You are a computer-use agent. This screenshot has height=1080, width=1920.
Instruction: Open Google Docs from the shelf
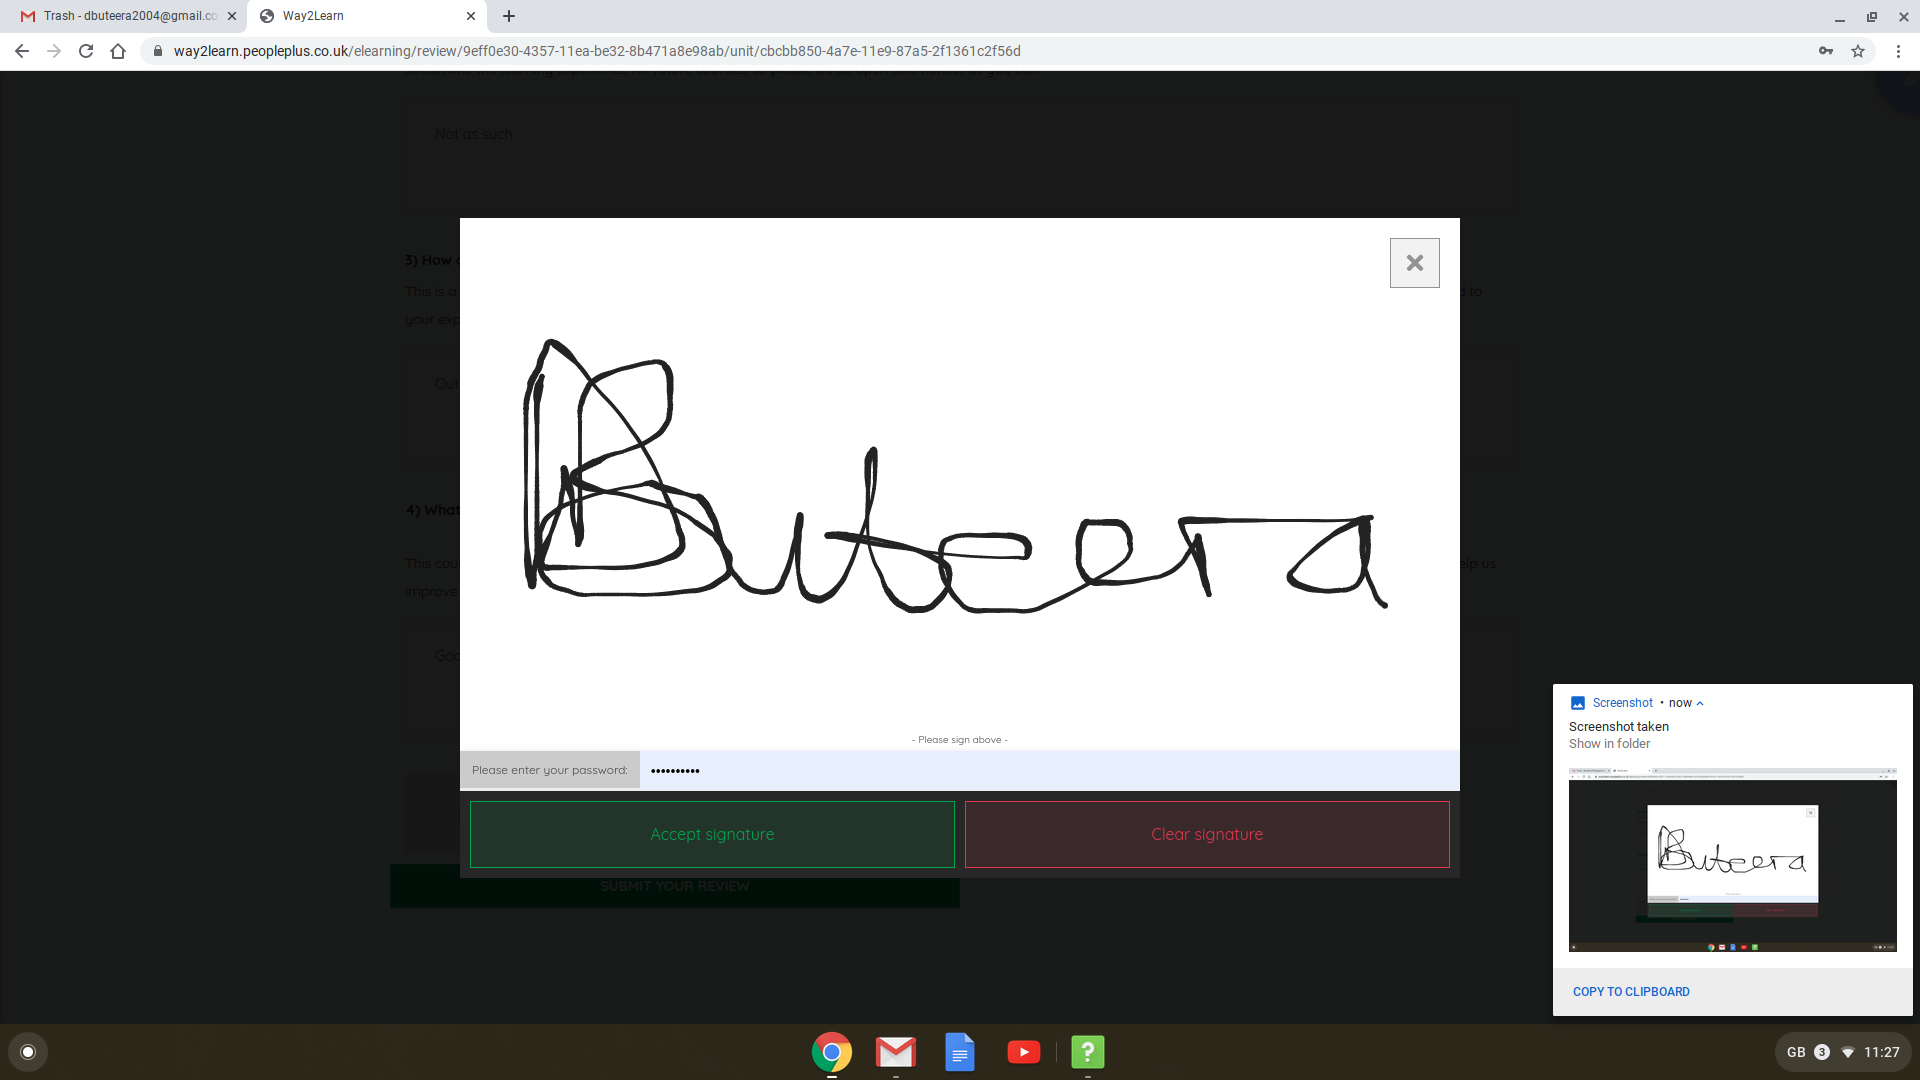(x=960, y=1051)
